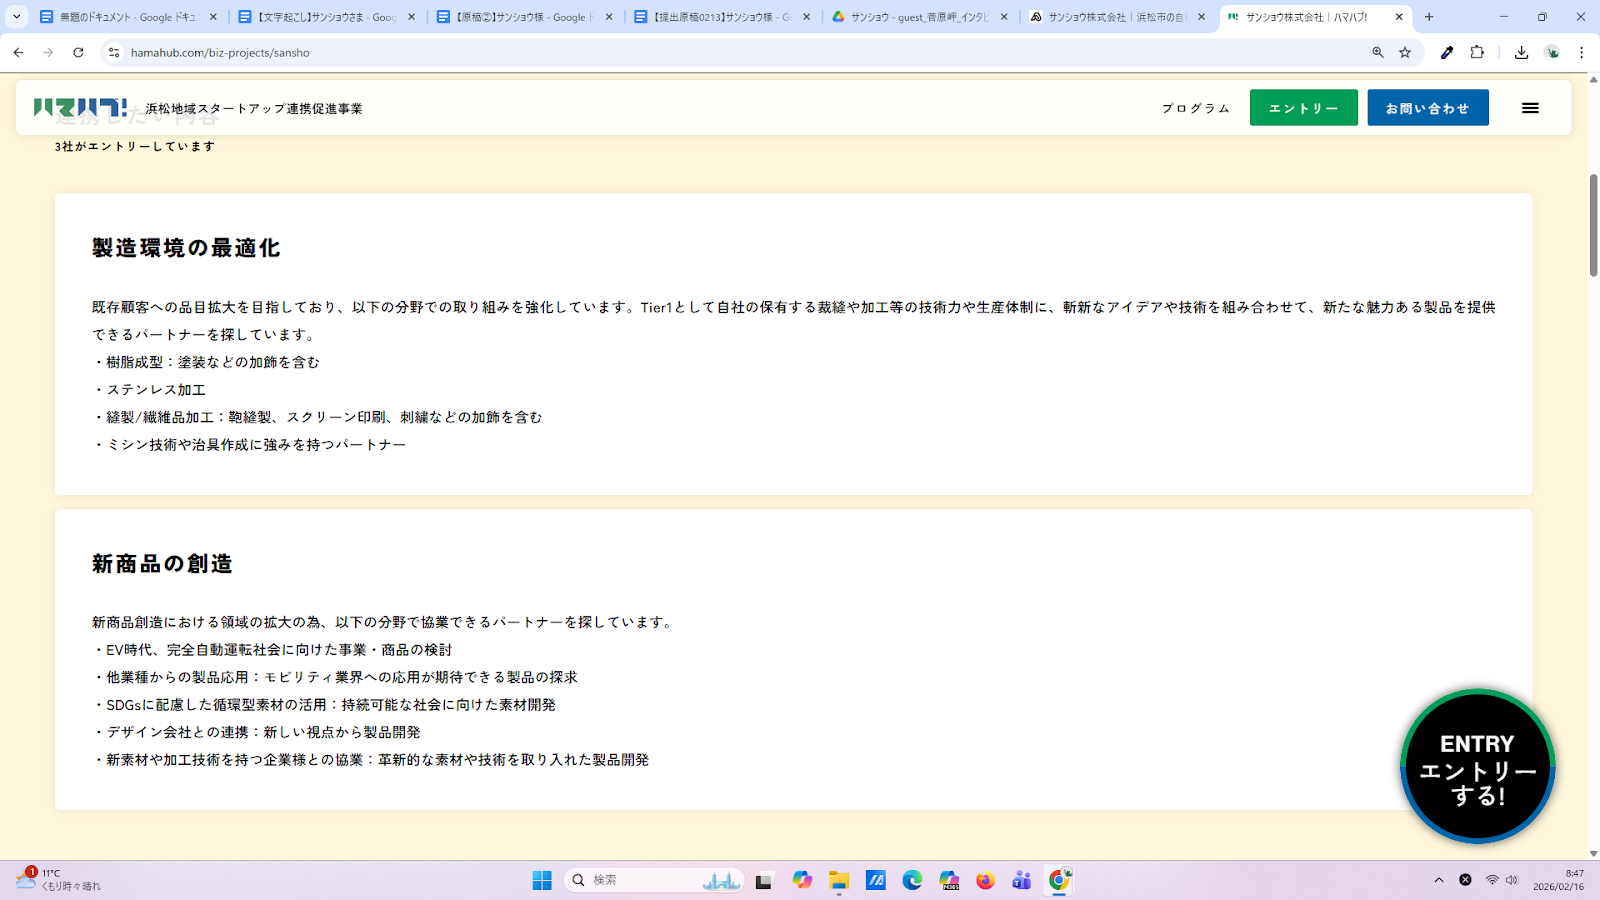Open the Microsoft 365 taskbar icon
Image resolution: width=1600 pixels, height=900 pixels.
[949, 880]
